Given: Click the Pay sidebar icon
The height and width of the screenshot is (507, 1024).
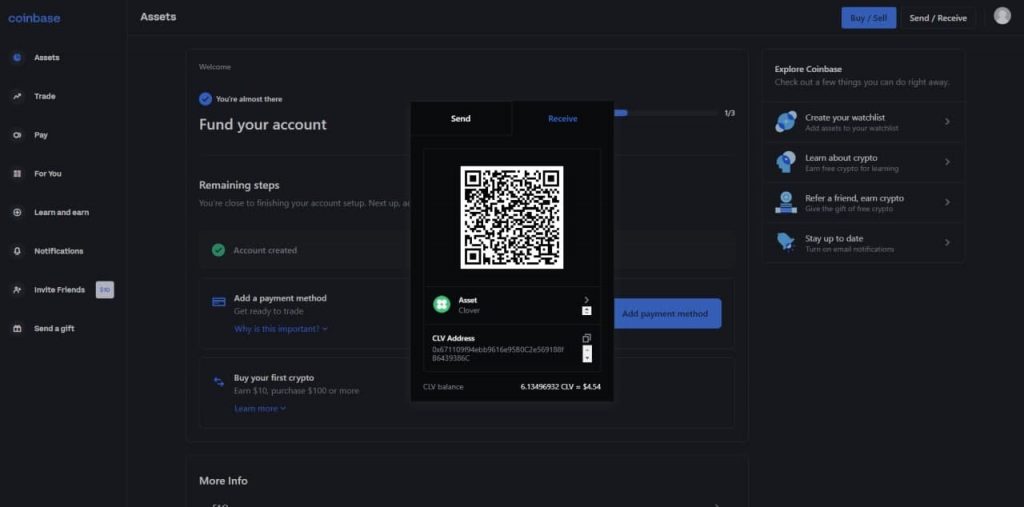Looking at the screenshot, I should pyautogui.click(x=18, y=135).
